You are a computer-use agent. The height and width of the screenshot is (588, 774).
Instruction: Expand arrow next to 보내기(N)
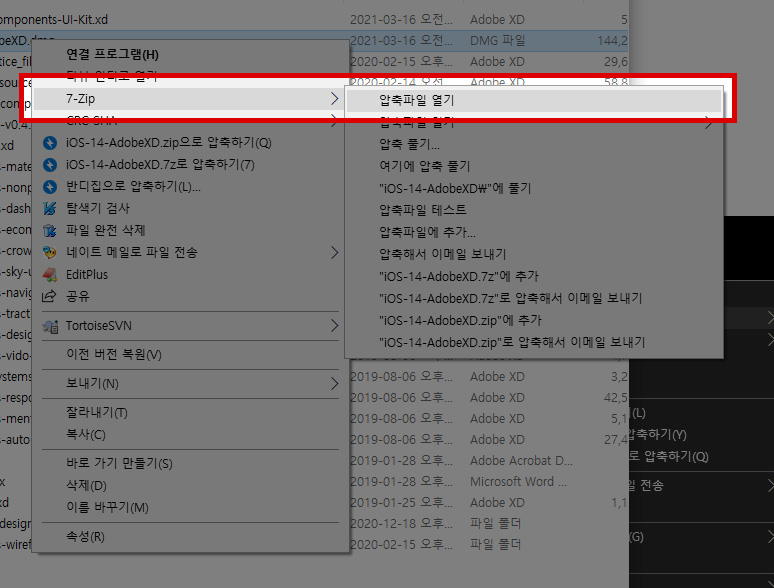tap(335, 384)
